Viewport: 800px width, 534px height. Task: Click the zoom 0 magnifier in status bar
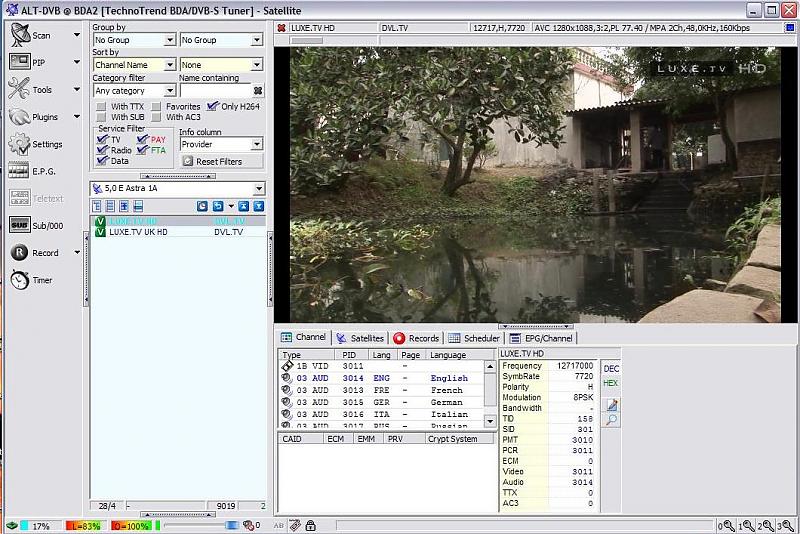click(727, 525)
